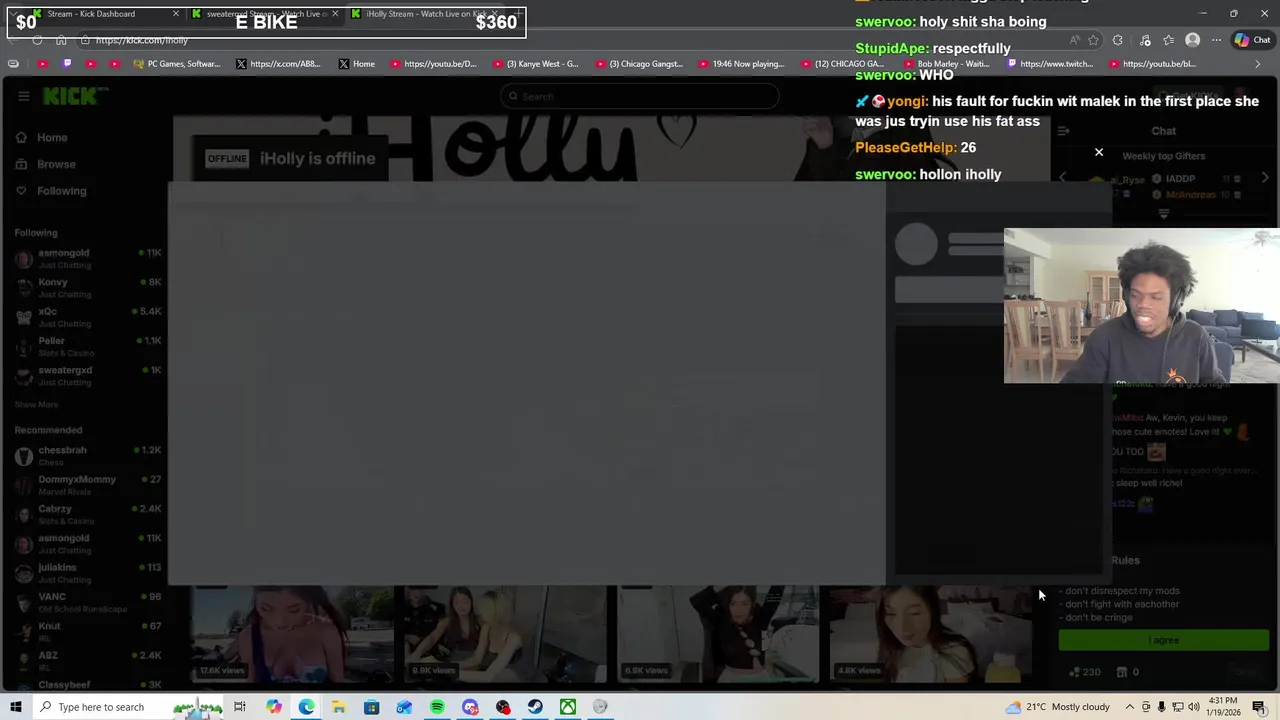
Task: Open Microsoft Store from taskbar
Action: (x=371, y=707)
